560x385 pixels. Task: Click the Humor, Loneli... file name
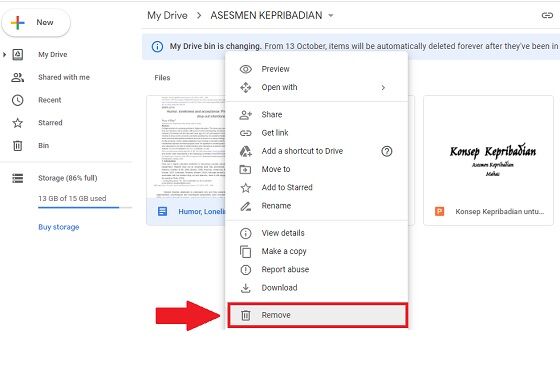[202, 211]
